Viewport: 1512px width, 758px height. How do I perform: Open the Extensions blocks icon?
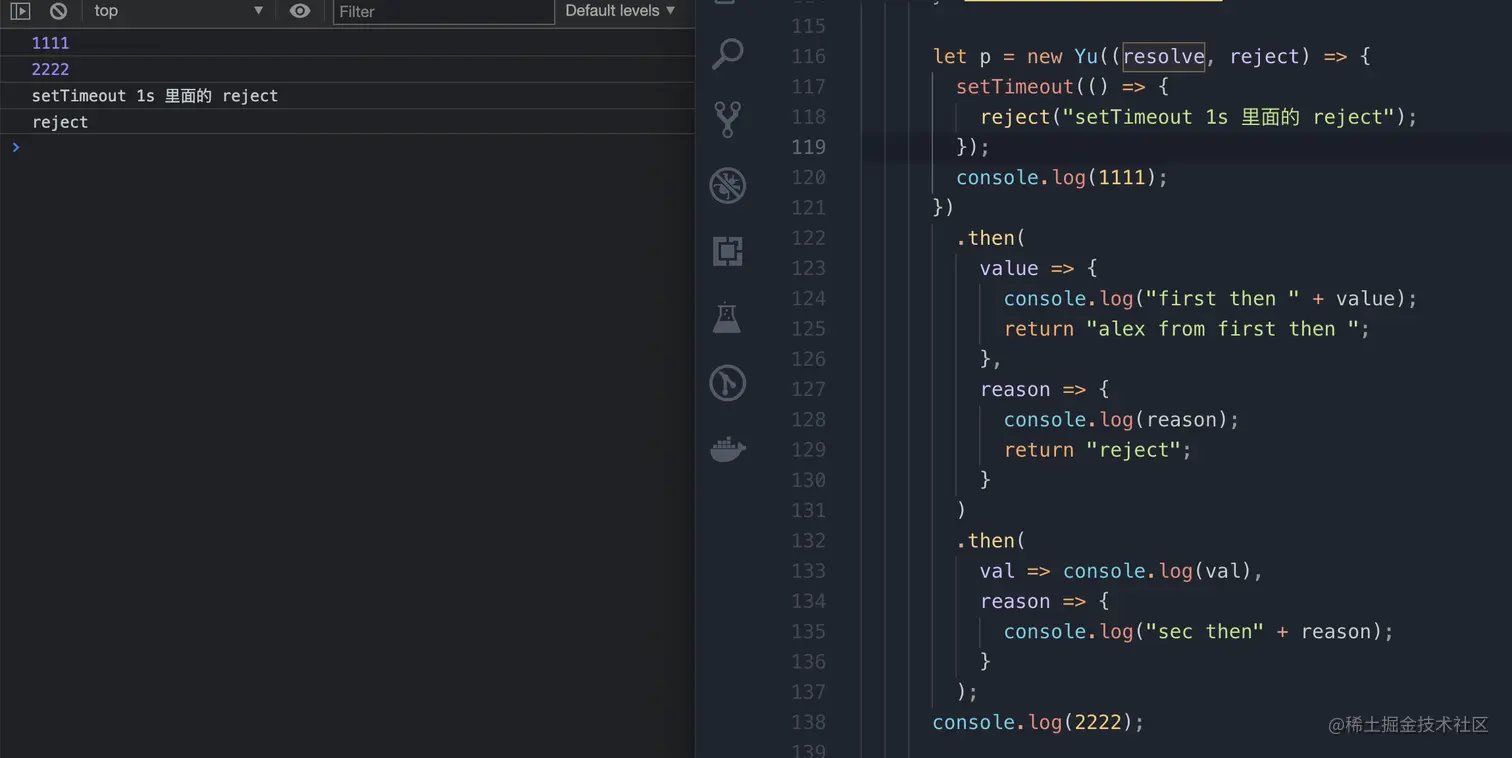coord(727,251)
